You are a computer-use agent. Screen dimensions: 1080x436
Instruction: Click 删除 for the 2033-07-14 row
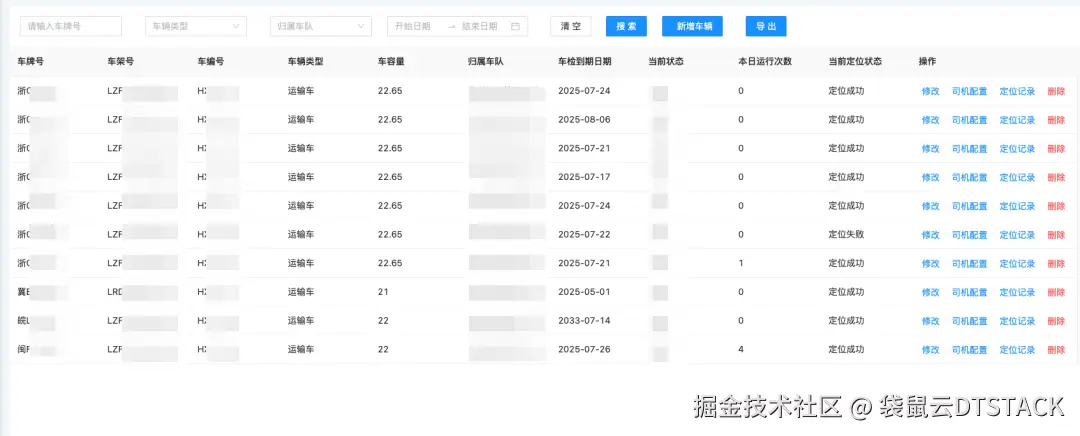pos(1056,321)
